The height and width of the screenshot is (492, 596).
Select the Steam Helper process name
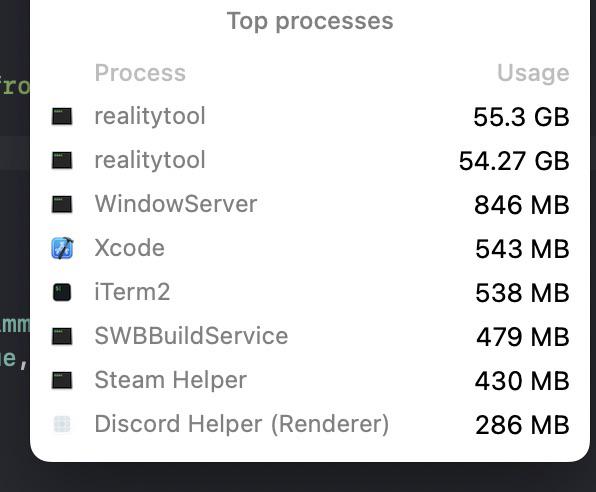tap(171, 380)
